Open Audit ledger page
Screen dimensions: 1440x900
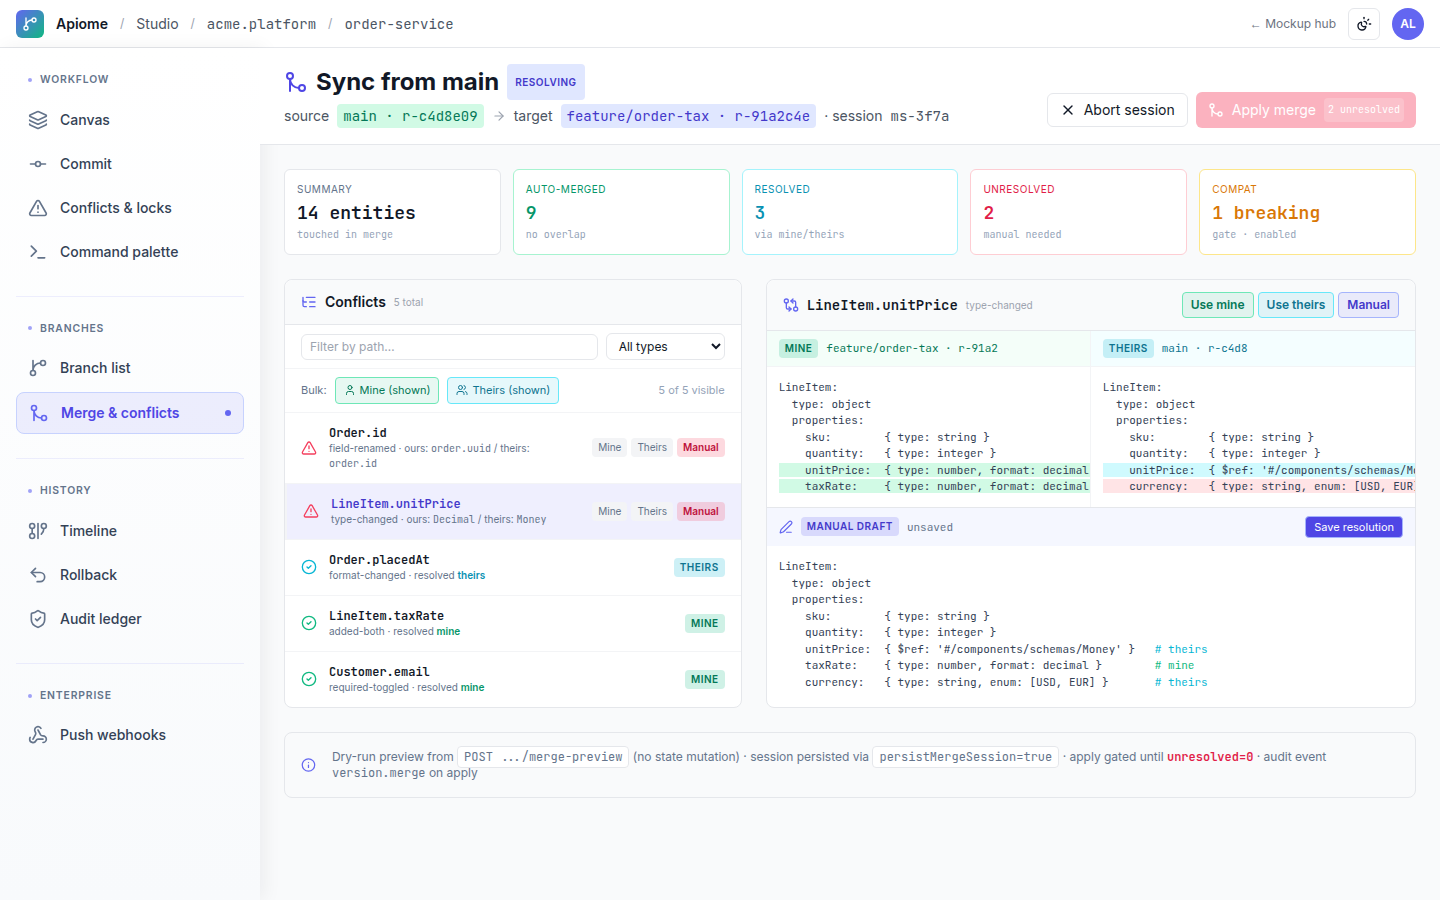pos(130,619)
